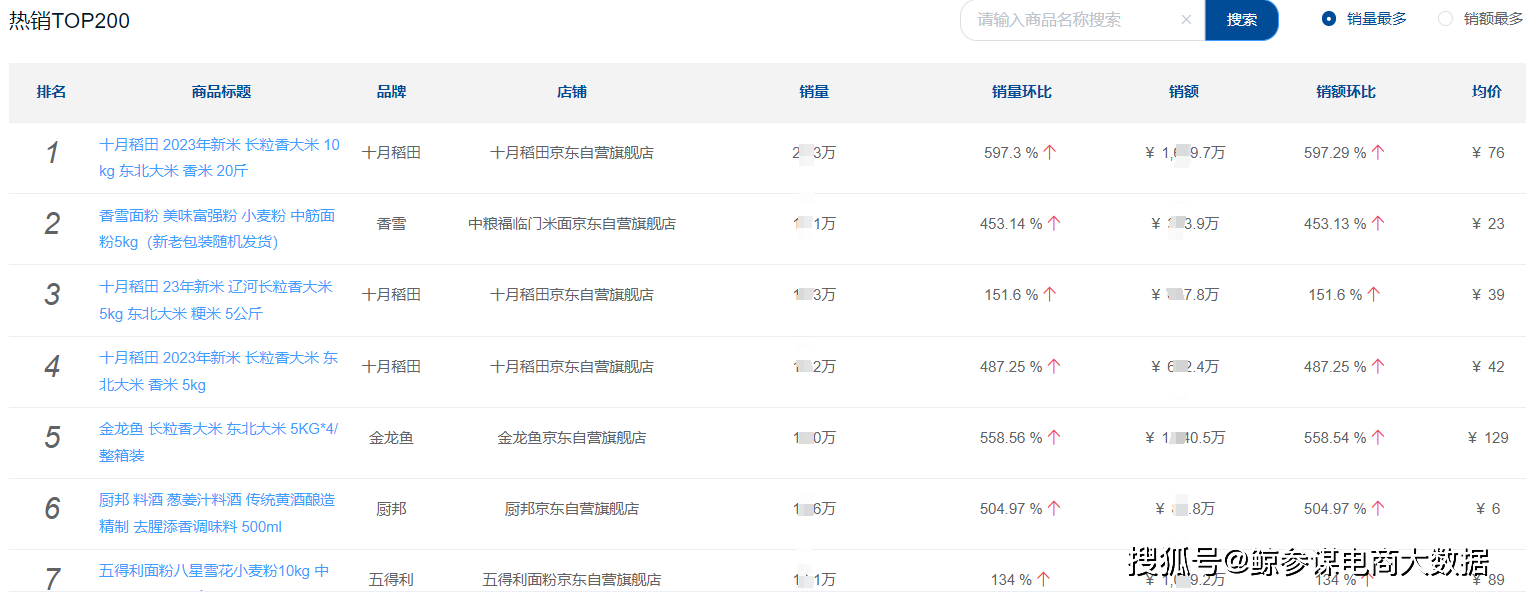Screen dimensions: 1526x594
Task: Open the 五得利面粉八星雪花小麦粉 product link
Action: pos(214,572)
